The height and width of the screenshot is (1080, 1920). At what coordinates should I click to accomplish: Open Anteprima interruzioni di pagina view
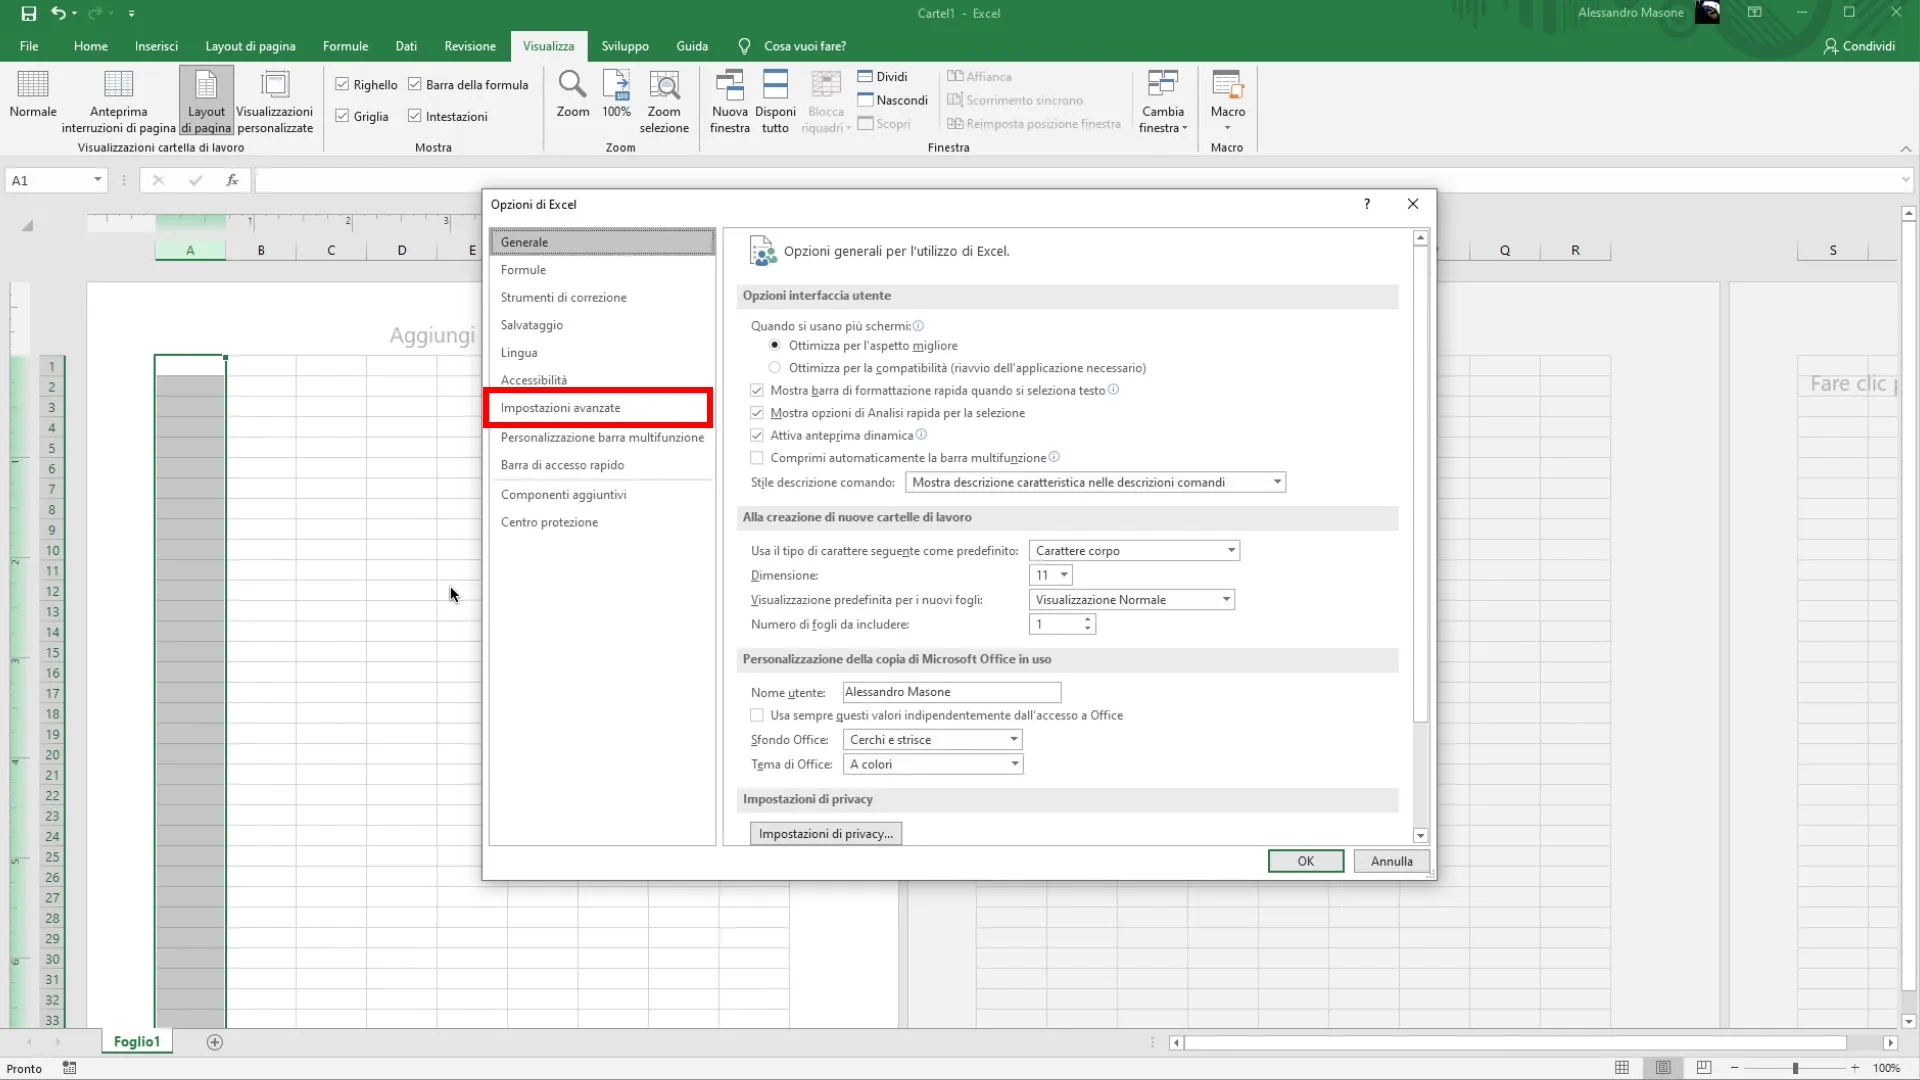[x=118, y=86]
